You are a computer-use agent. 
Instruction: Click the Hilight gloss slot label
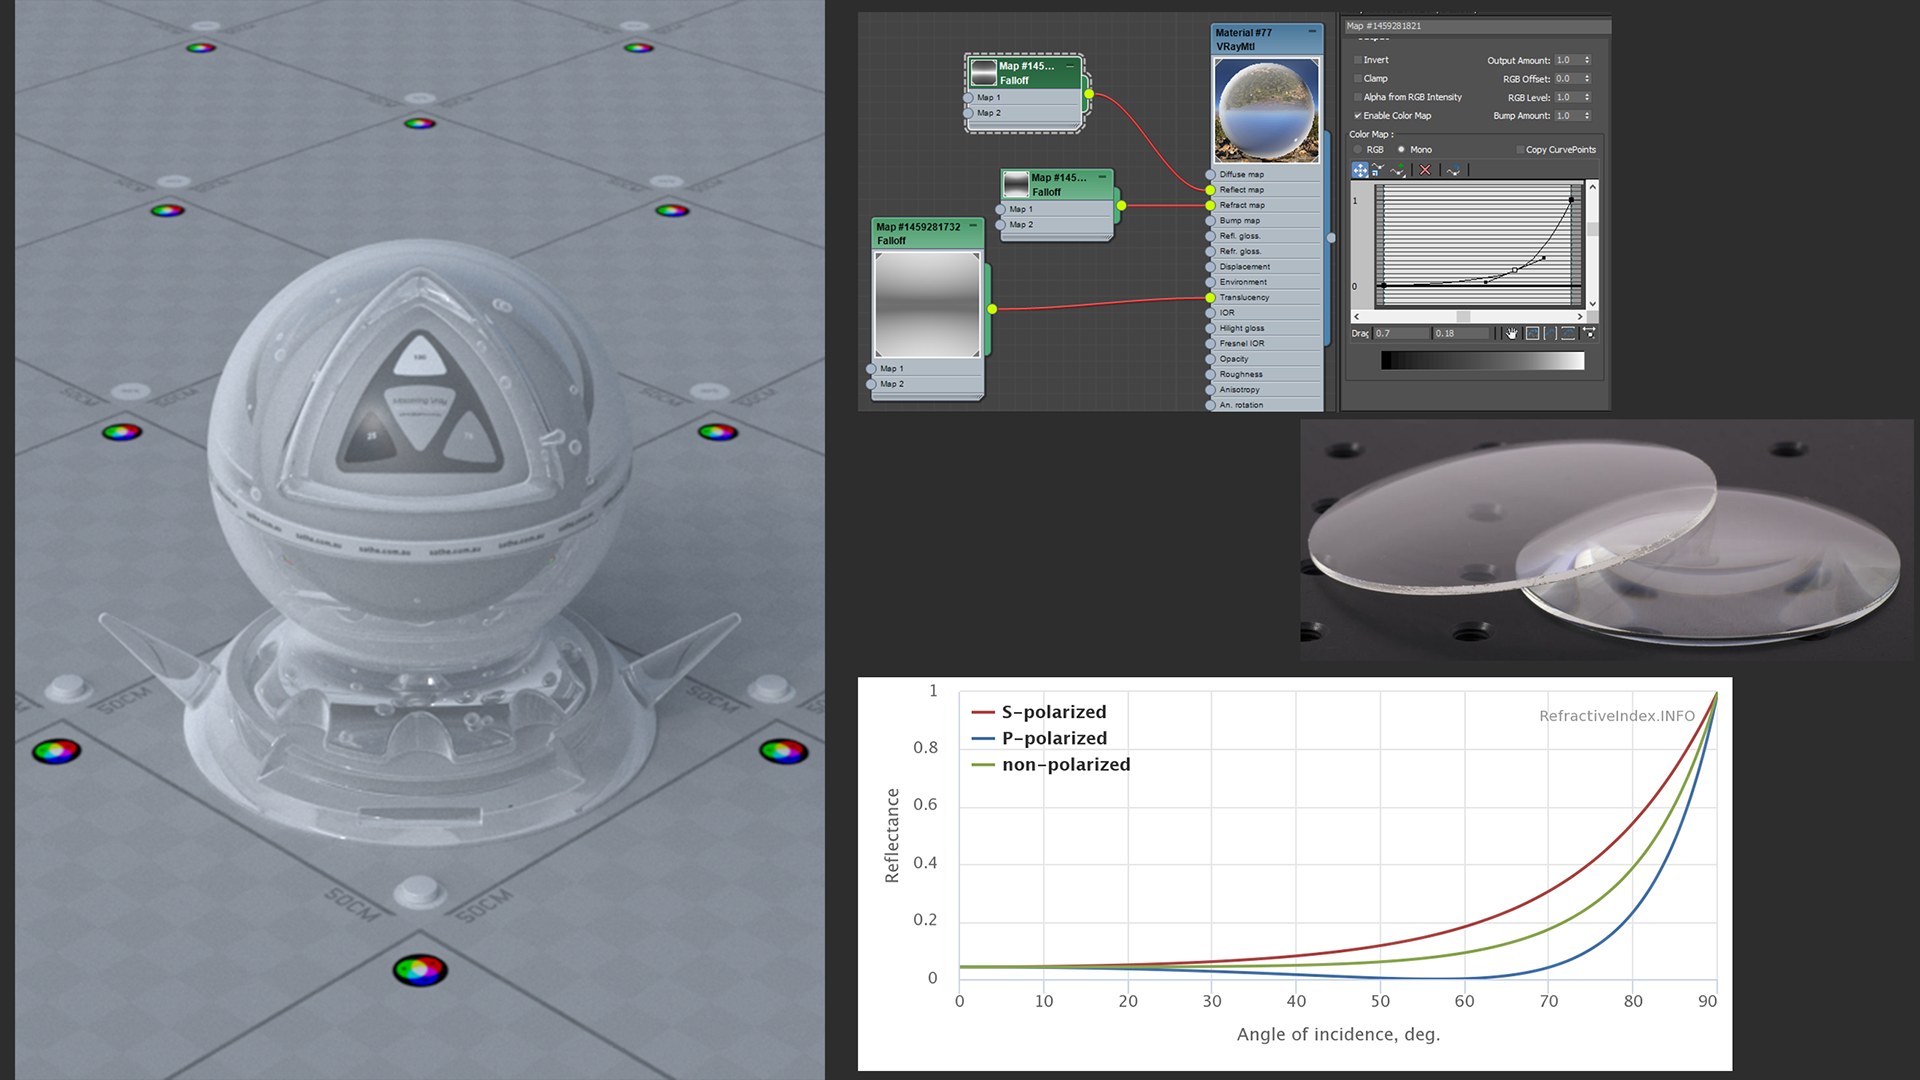tap(1242, 329)
